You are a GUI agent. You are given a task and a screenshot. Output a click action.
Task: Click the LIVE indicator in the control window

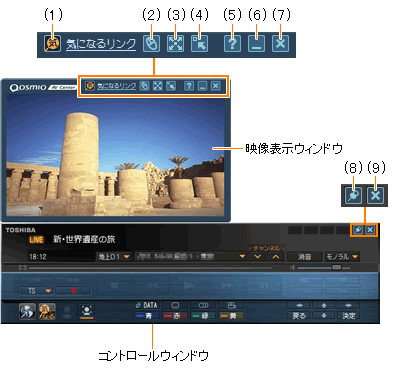[36, 240]
